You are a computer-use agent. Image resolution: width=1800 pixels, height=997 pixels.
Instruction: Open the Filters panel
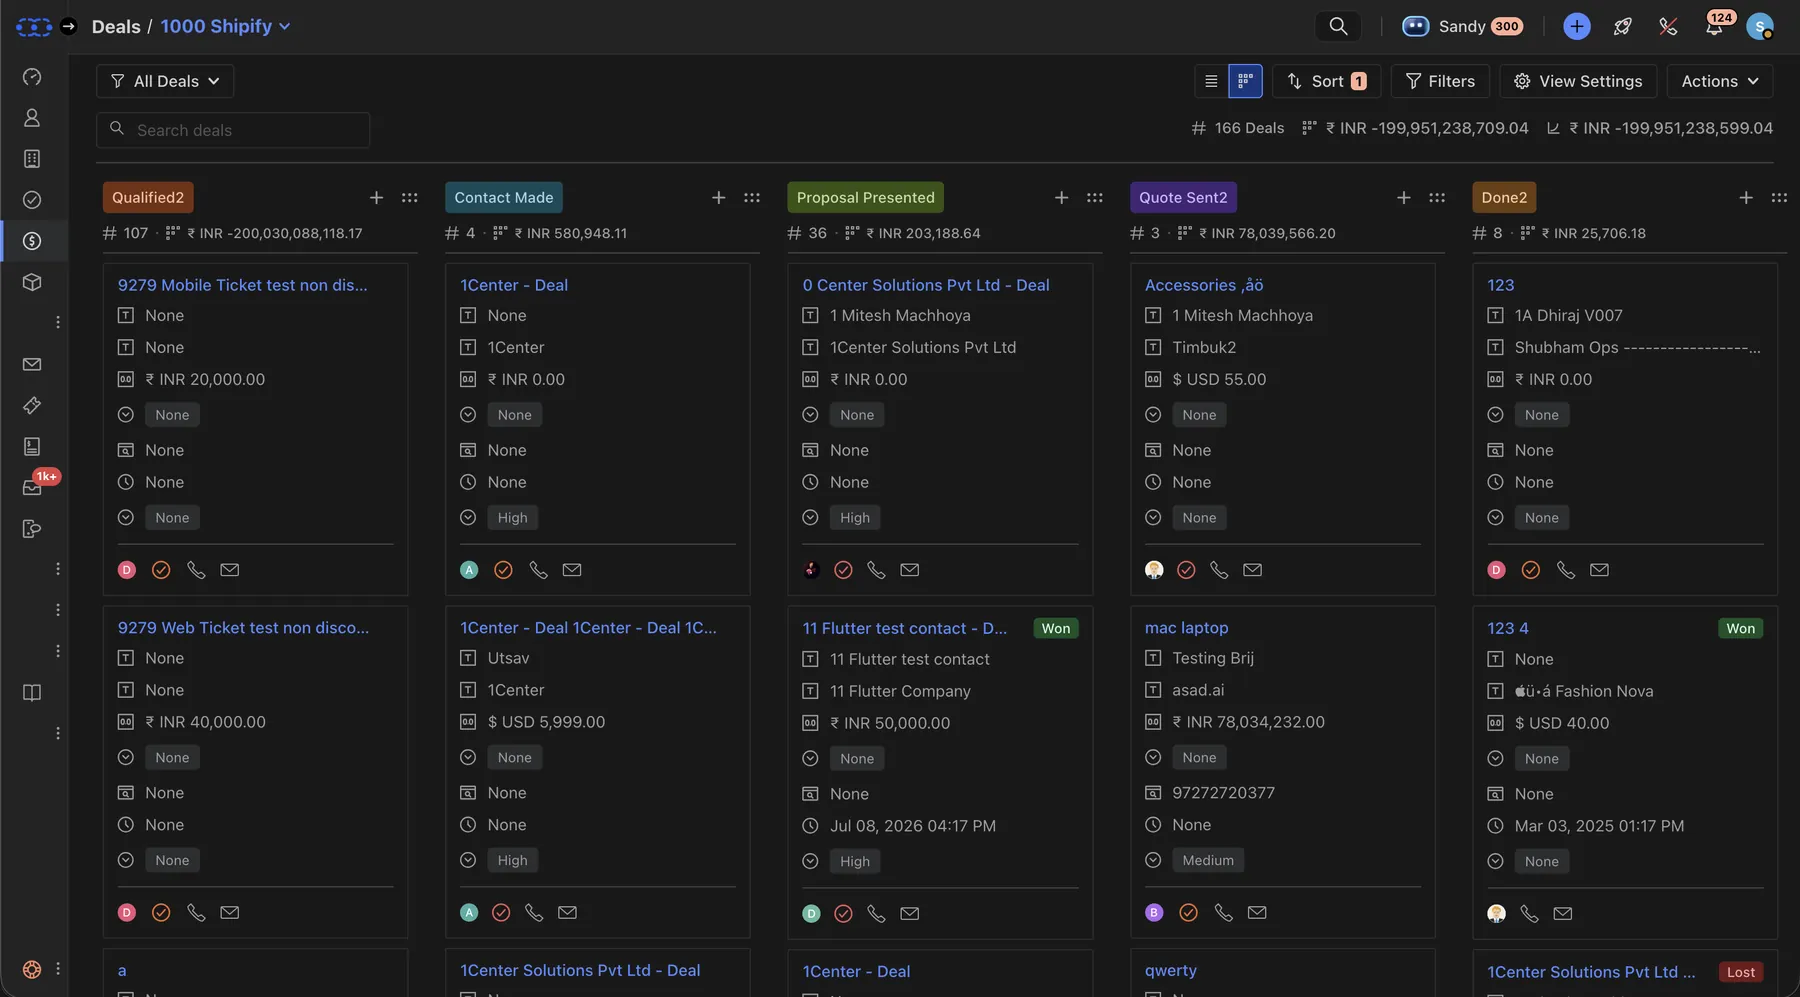[x=1440, y=81]
